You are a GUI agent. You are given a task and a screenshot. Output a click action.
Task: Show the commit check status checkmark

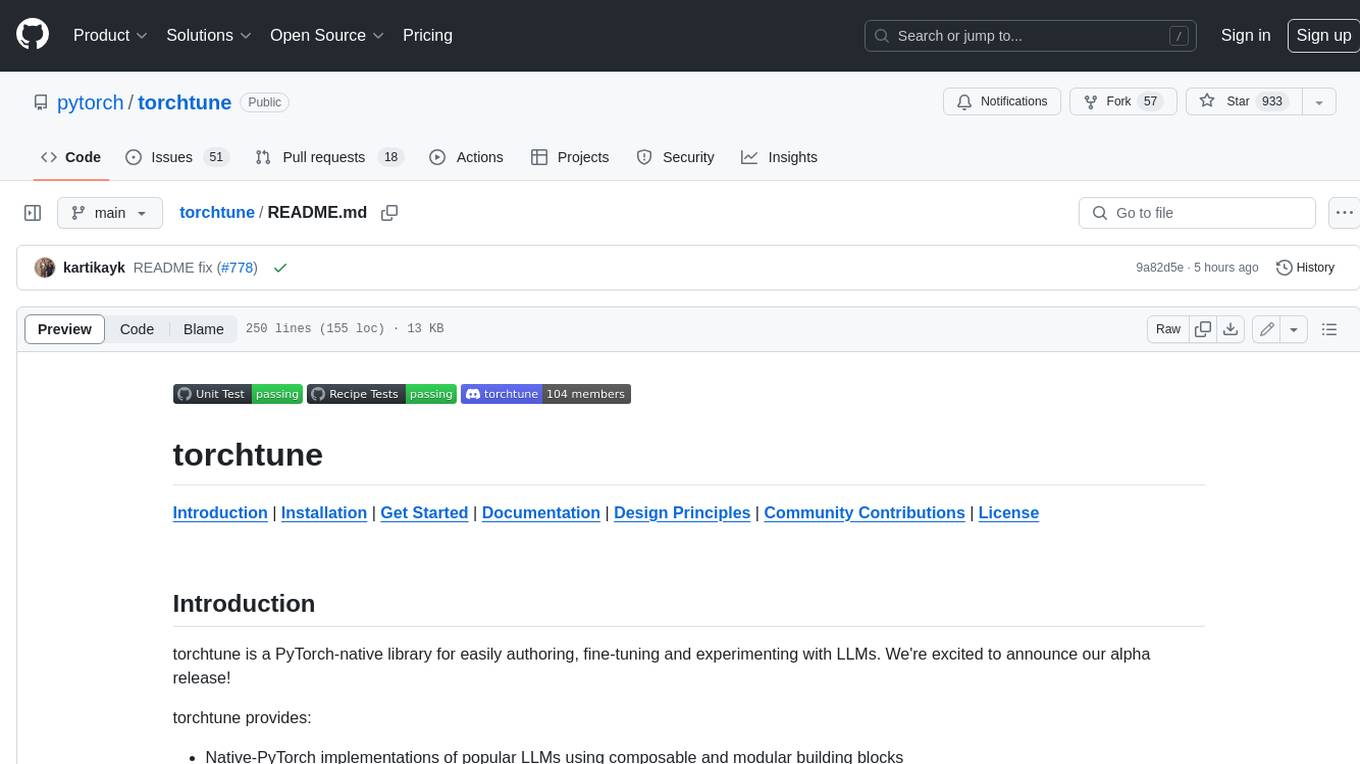[x=280, y=268]
